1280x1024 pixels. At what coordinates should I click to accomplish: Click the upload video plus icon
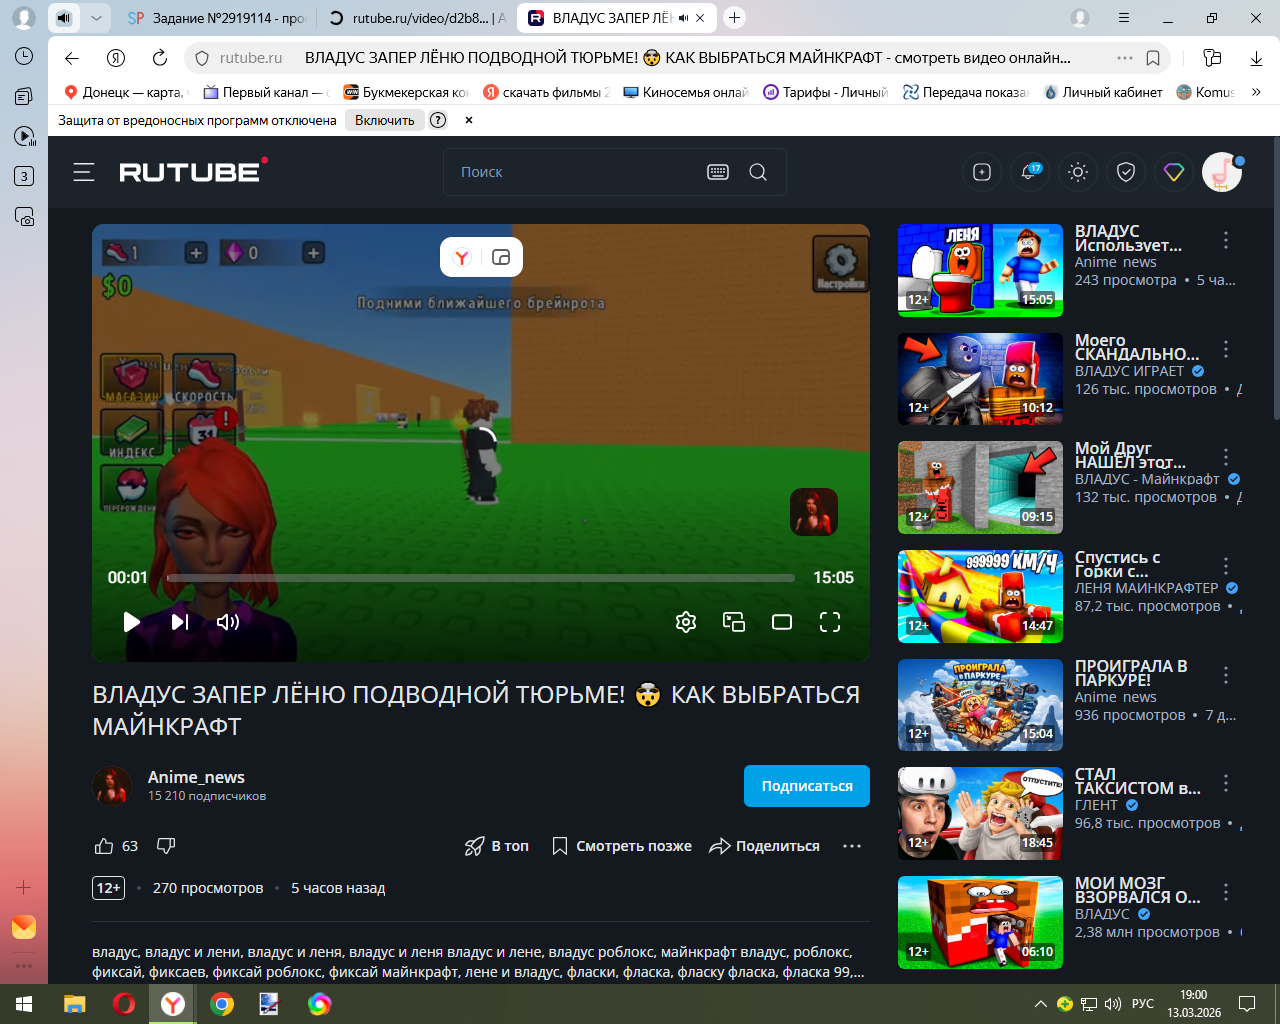tap(982, 172)
